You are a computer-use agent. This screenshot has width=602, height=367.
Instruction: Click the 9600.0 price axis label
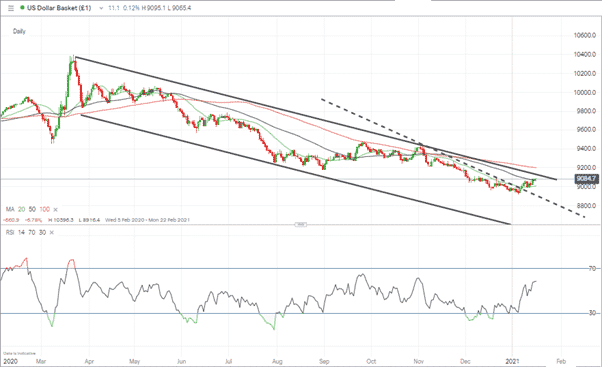585,129
